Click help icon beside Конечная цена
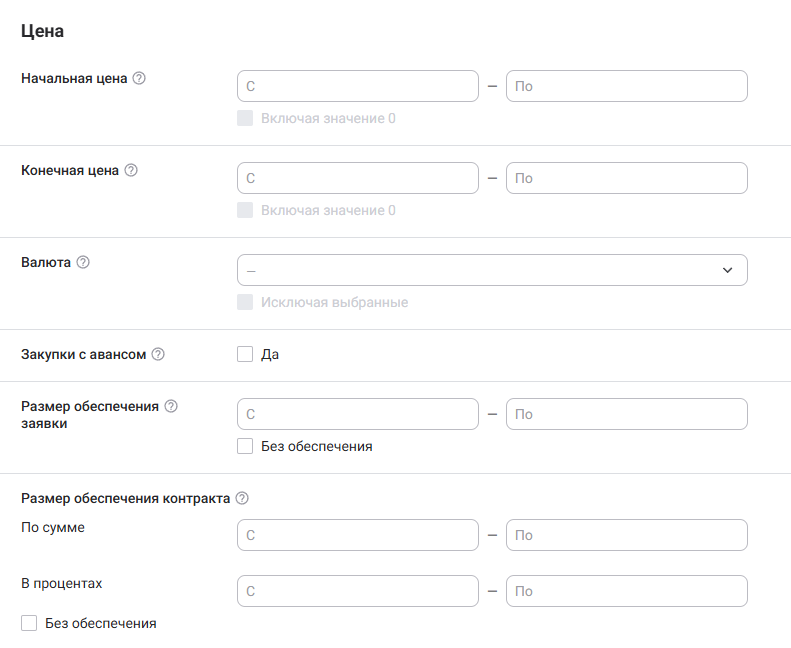This screenshot has width=791, height=648. pos(131,170)
